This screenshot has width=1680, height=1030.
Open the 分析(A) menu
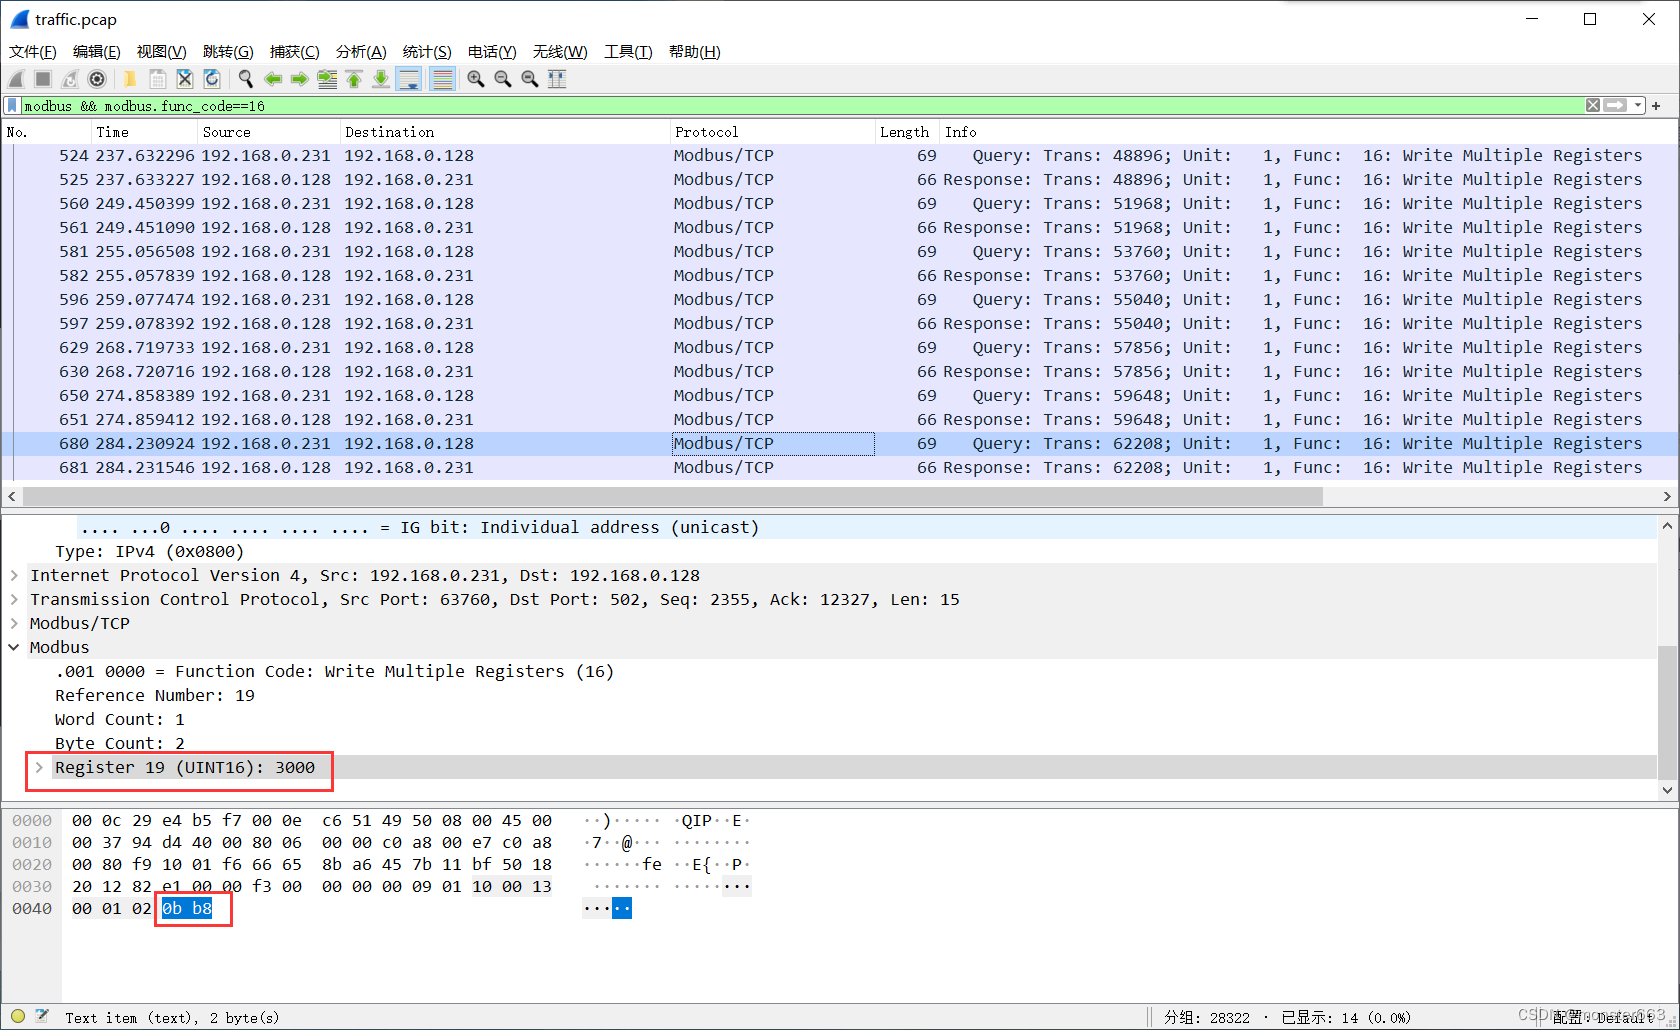click(x=361, y=52)
